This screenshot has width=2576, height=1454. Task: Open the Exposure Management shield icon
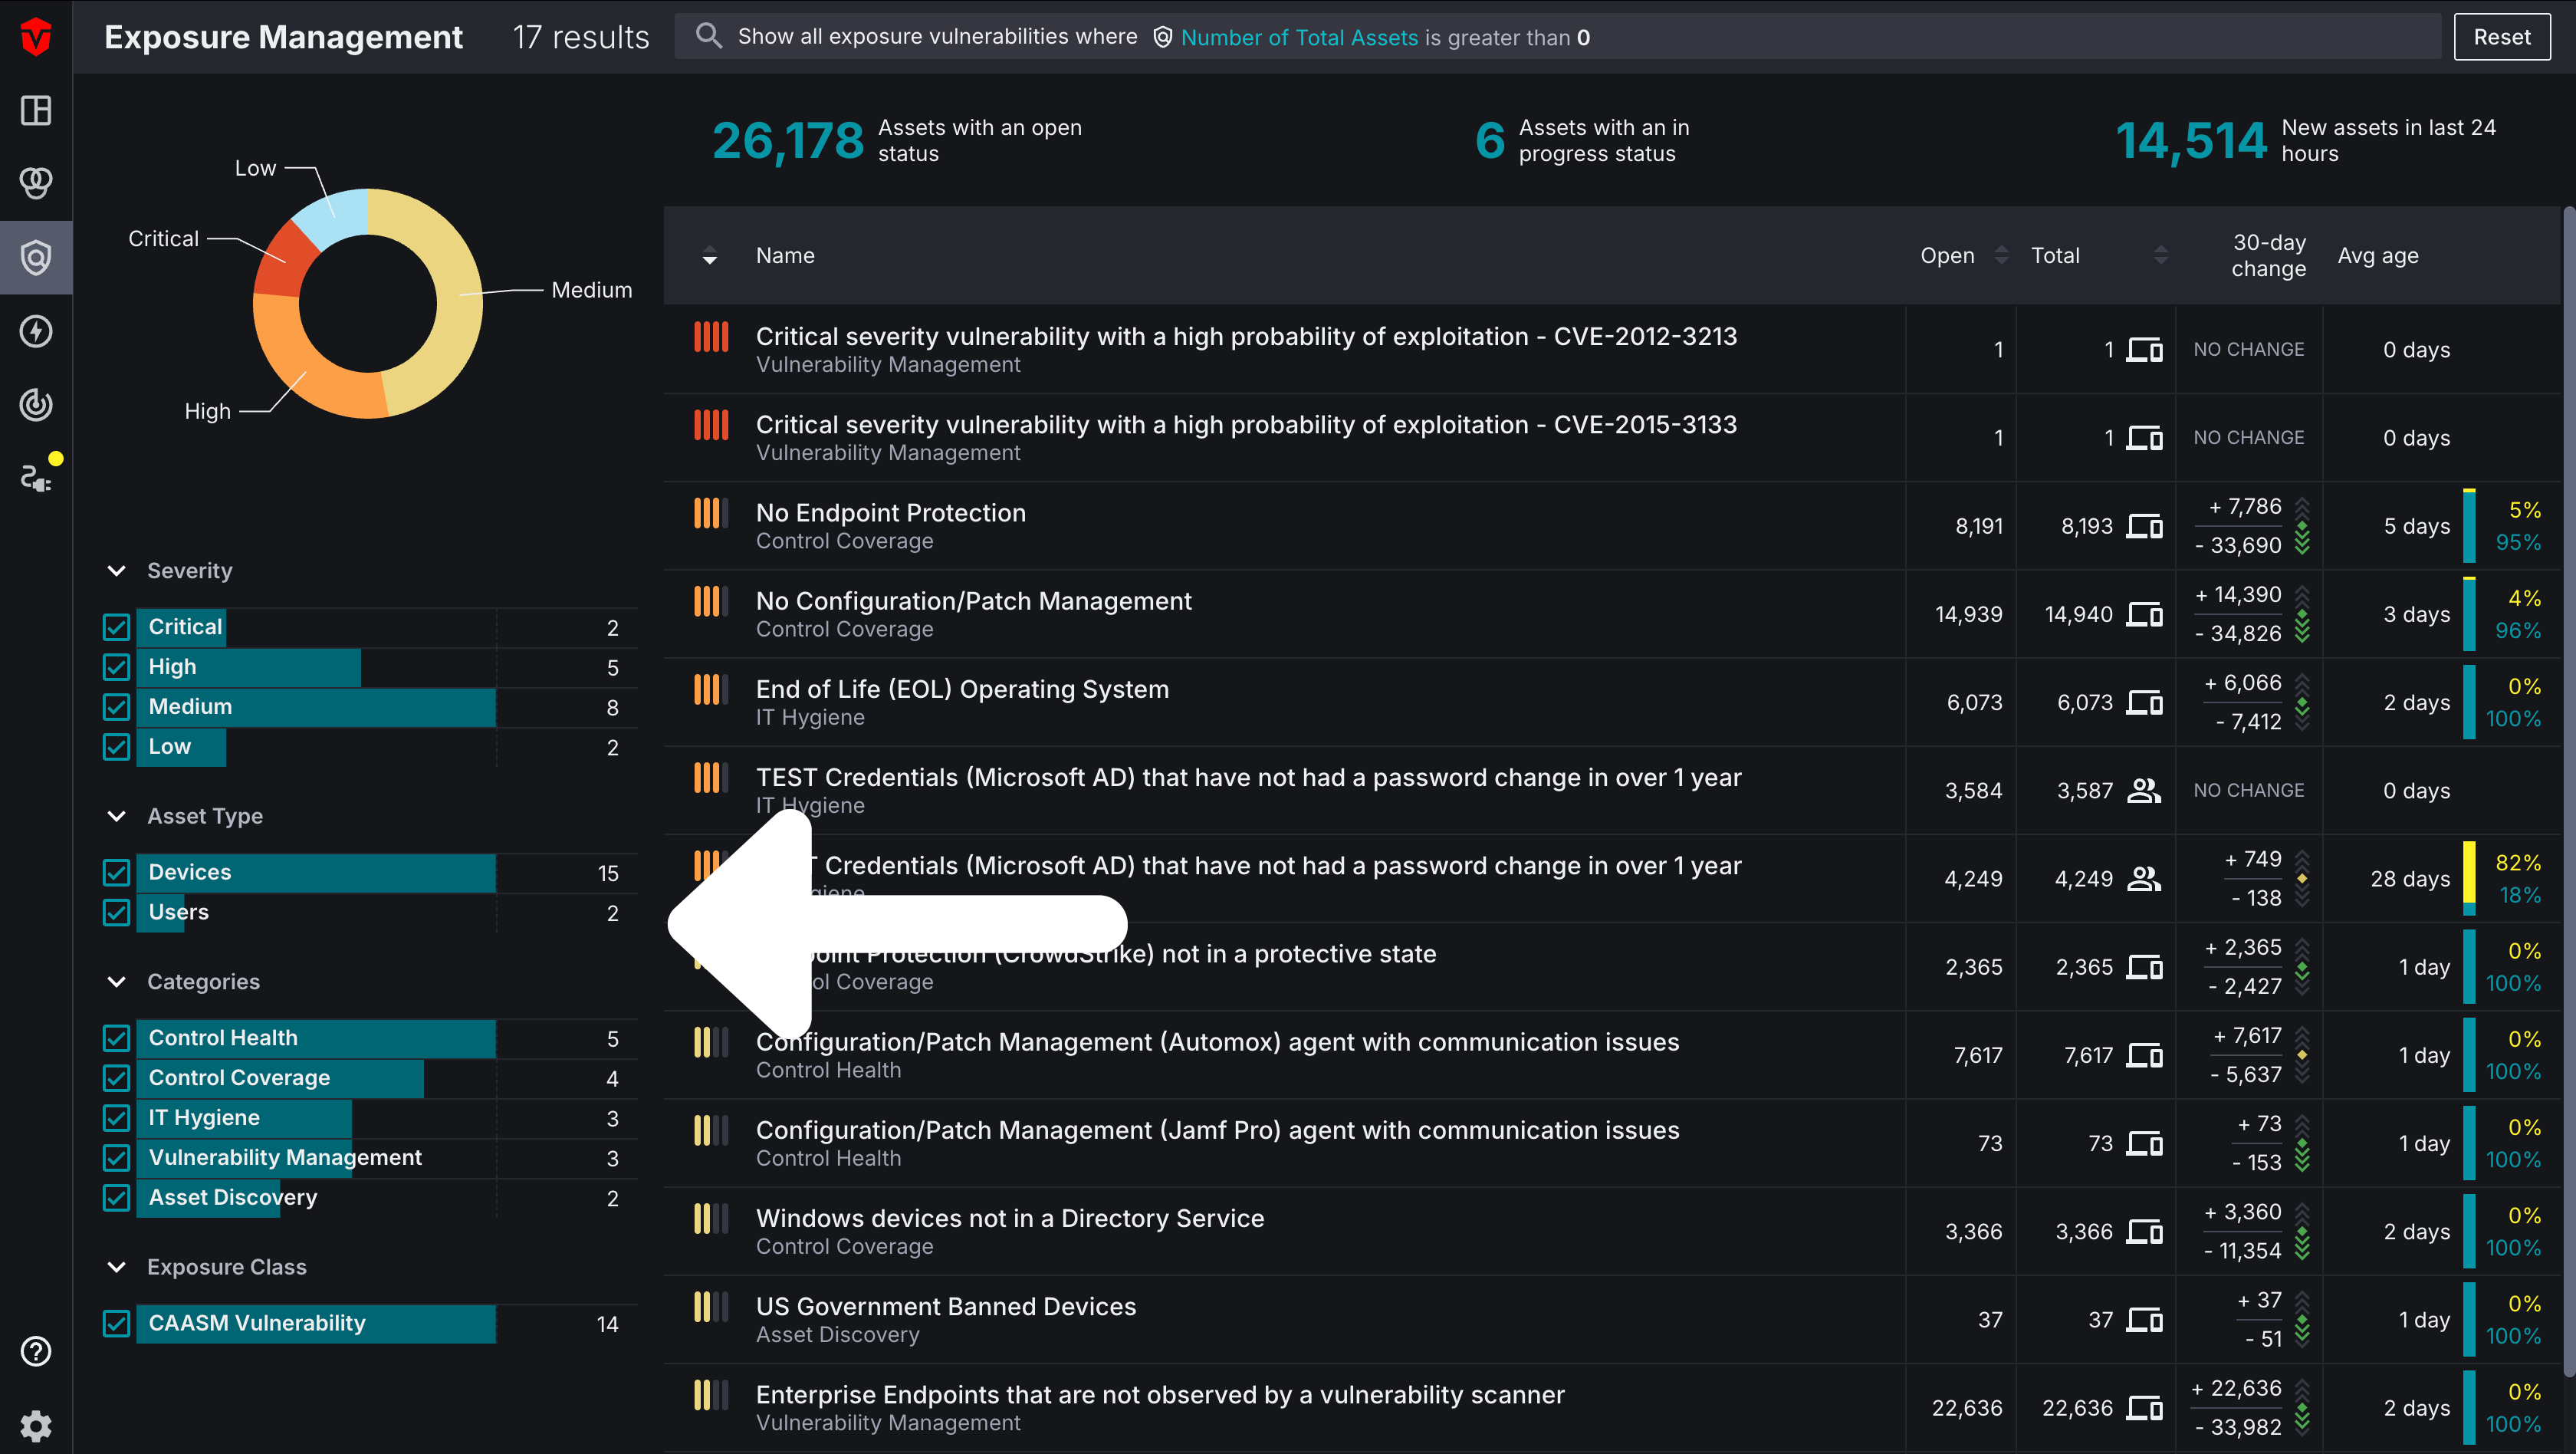(x=36, y=257)
